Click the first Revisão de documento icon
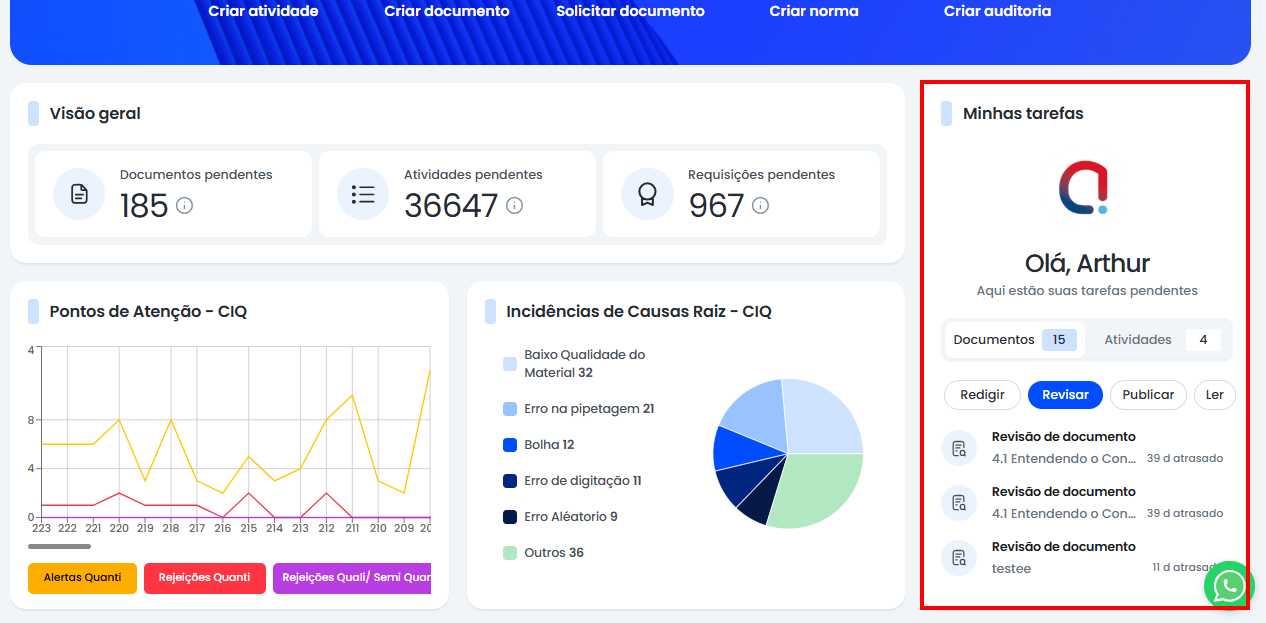This screenshot has height=623, width=1266. (x=959, y=448)
